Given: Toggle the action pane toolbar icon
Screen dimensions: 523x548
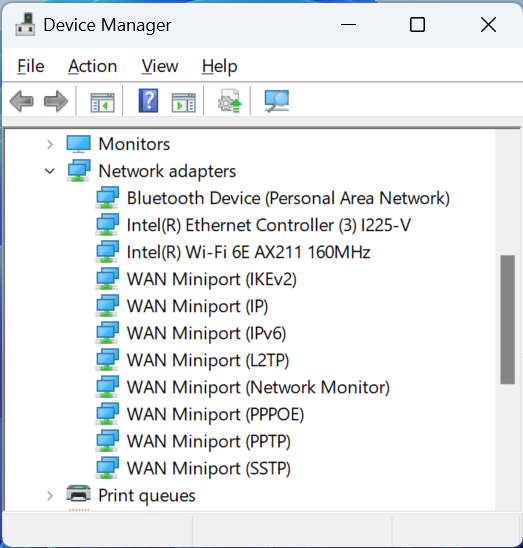Looking at the screenshot, I should [x=184, y=102].
